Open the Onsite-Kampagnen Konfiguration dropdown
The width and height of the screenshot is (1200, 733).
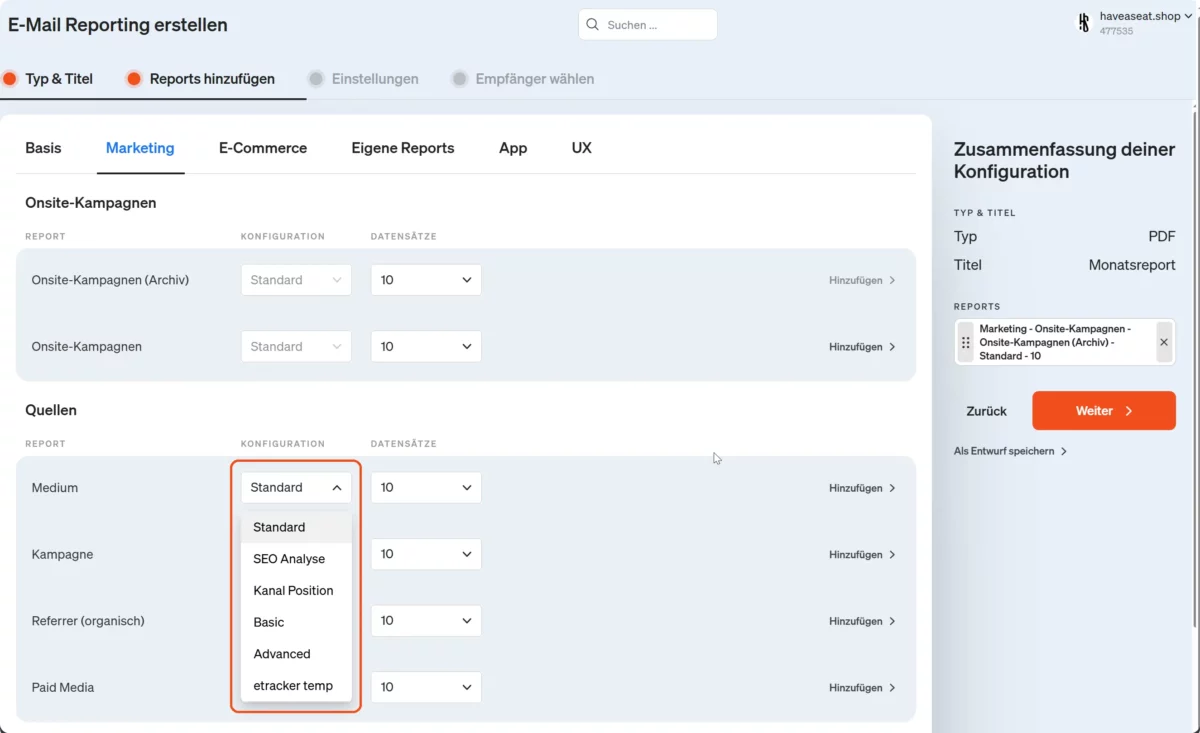click(296, 346)
